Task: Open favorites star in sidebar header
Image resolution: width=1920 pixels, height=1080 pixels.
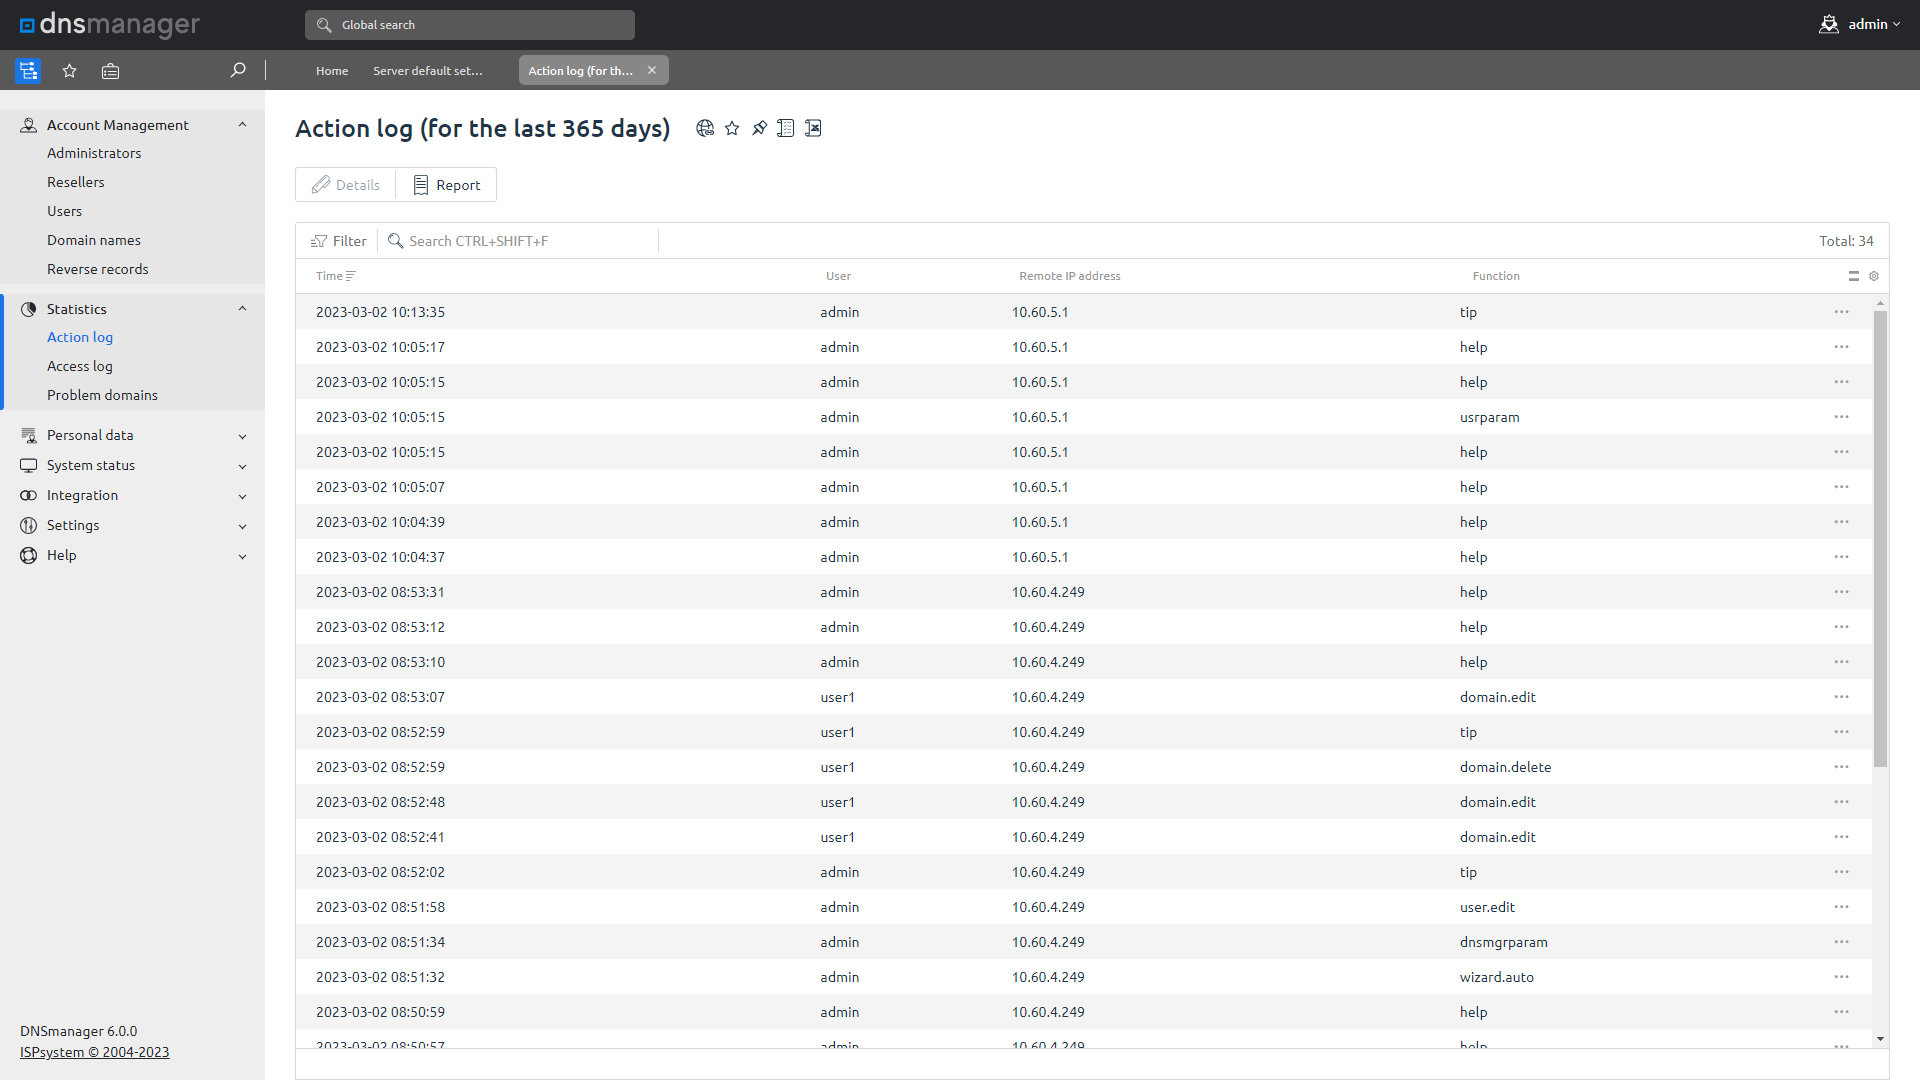Action: (x=69, y=71)
